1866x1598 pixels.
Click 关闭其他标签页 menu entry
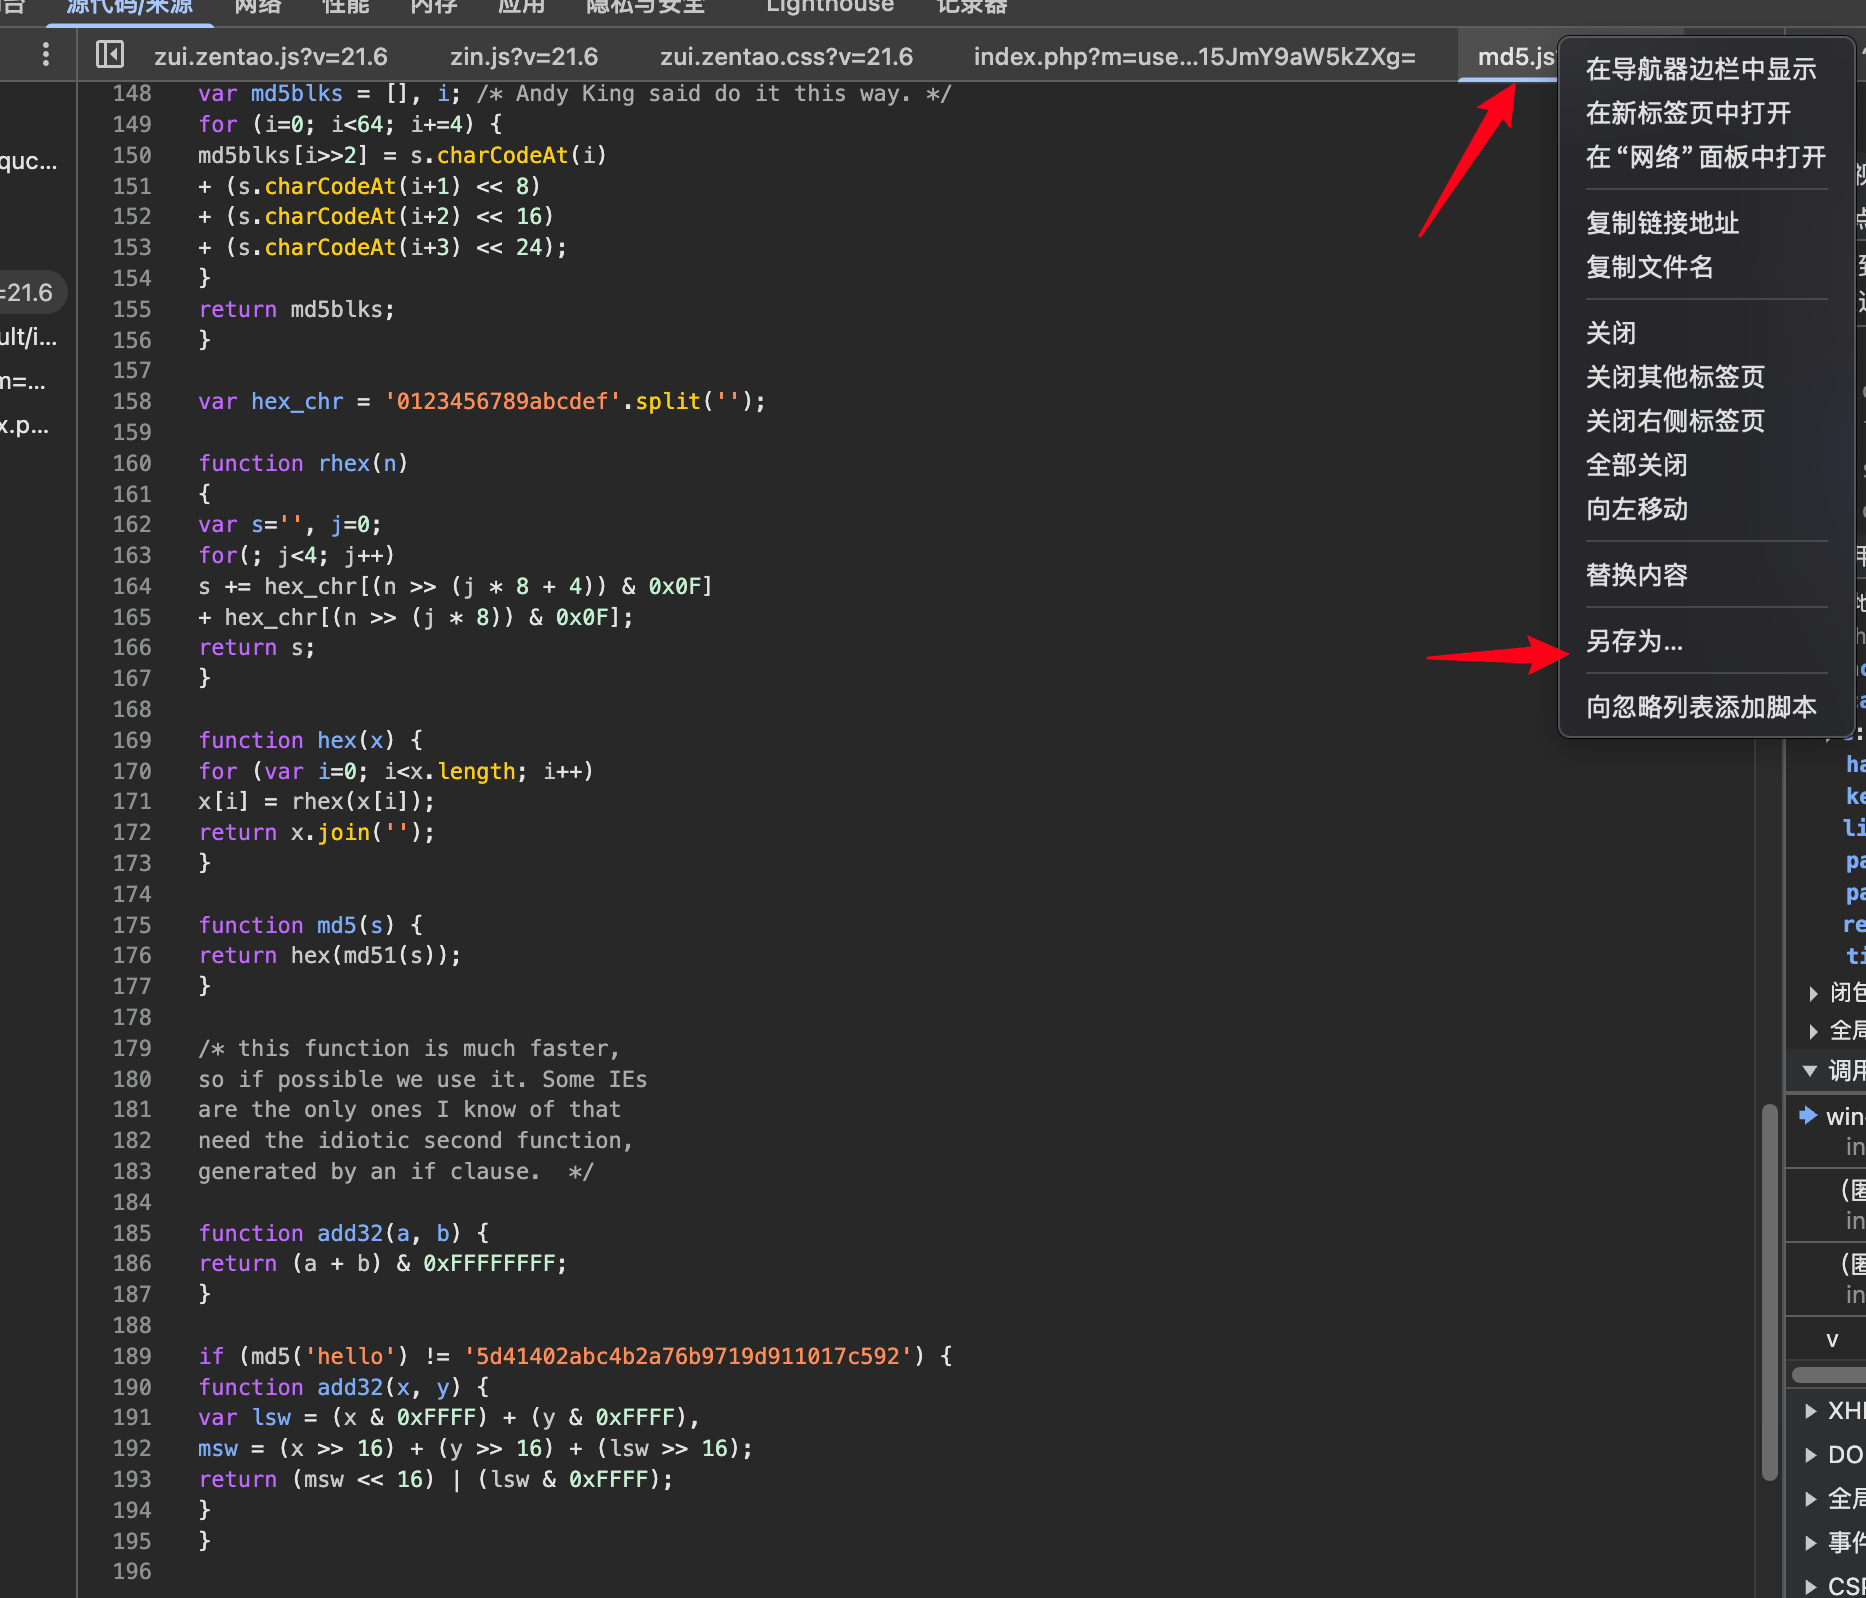pos(1675,377)
